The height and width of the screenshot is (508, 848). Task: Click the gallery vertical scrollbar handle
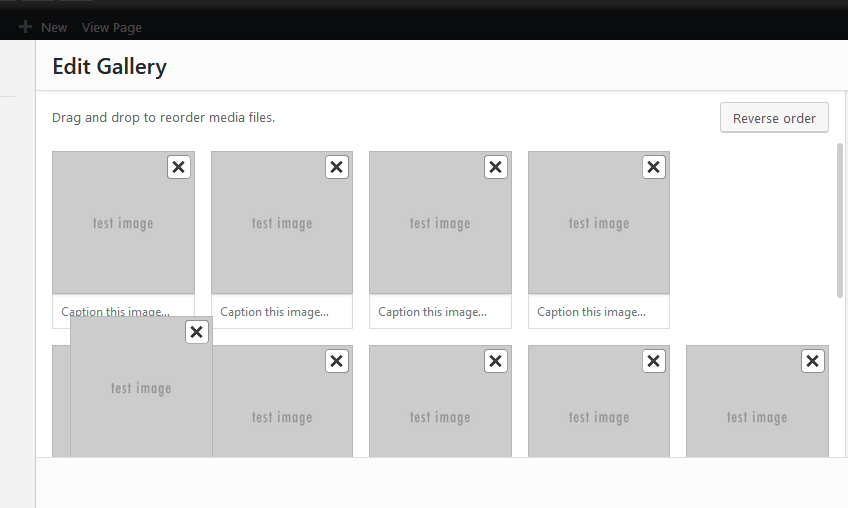[839, 220]
